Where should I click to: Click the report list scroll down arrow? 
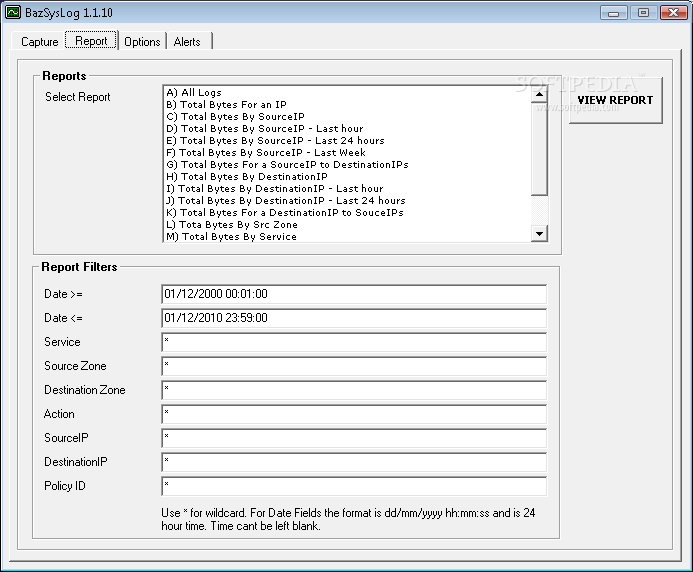[539, 233]
